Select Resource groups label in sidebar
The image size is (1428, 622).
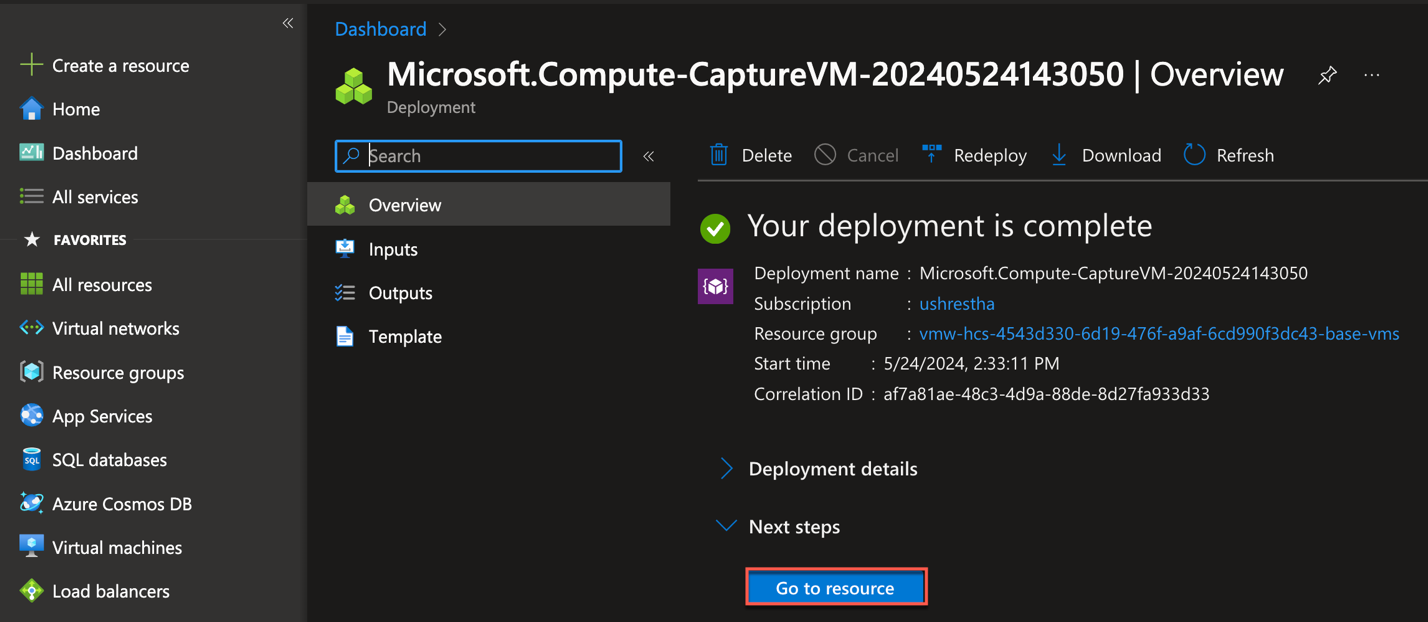click(118, 373)
